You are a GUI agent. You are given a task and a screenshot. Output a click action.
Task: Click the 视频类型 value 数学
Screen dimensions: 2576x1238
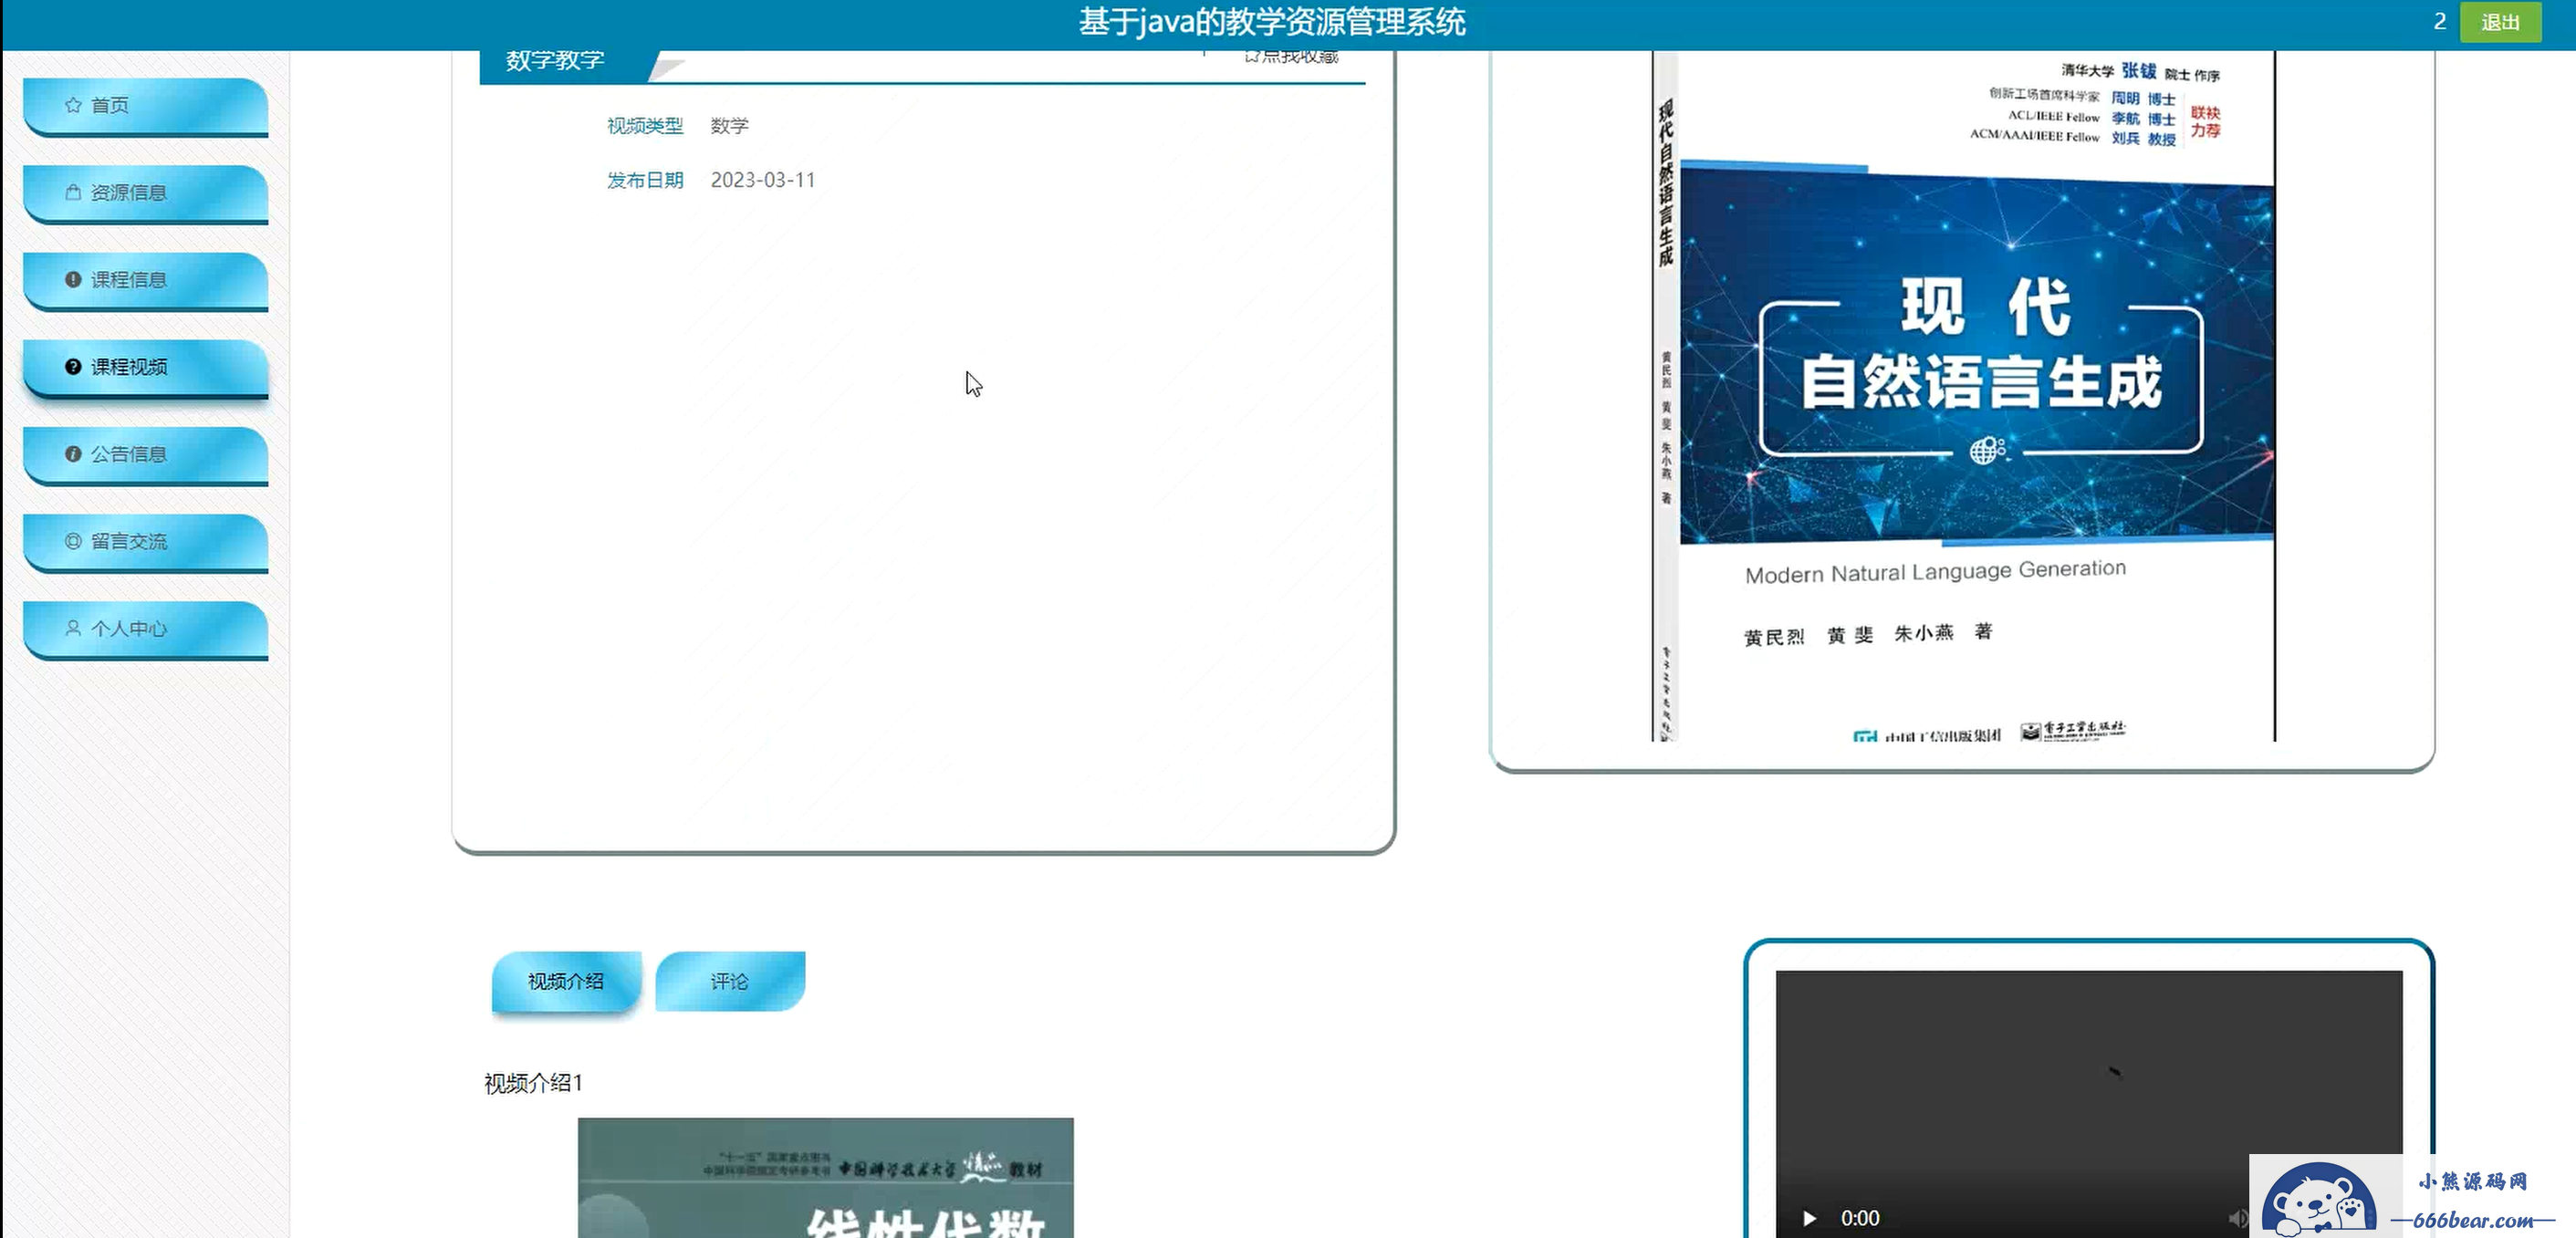click(730, 126)
